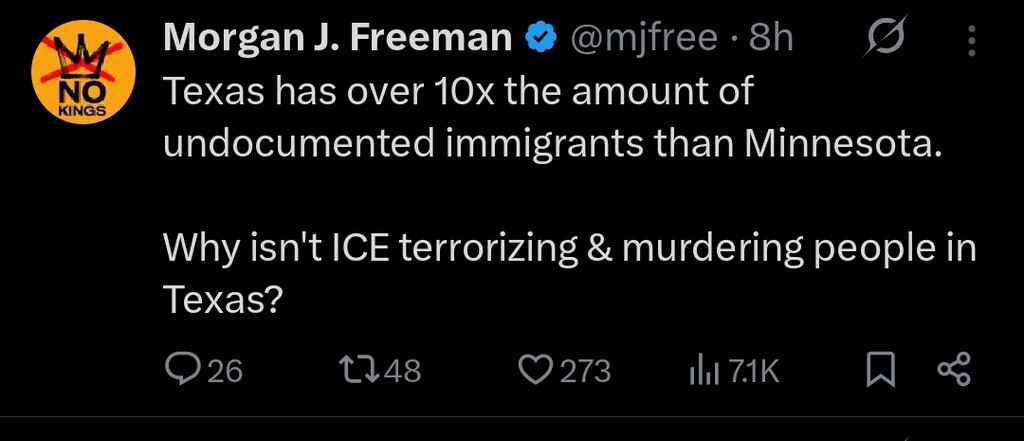
Task: Open the tweet text about Texas immigrants
Action: click(x=551, y=119)
